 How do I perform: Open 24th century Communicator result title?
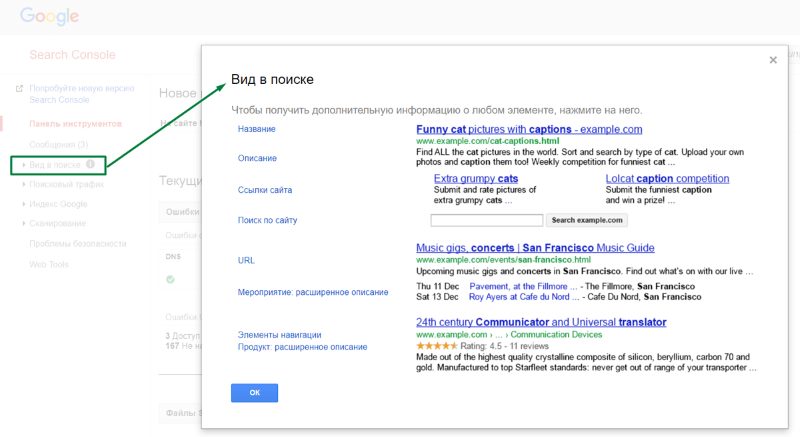[541, 322]
